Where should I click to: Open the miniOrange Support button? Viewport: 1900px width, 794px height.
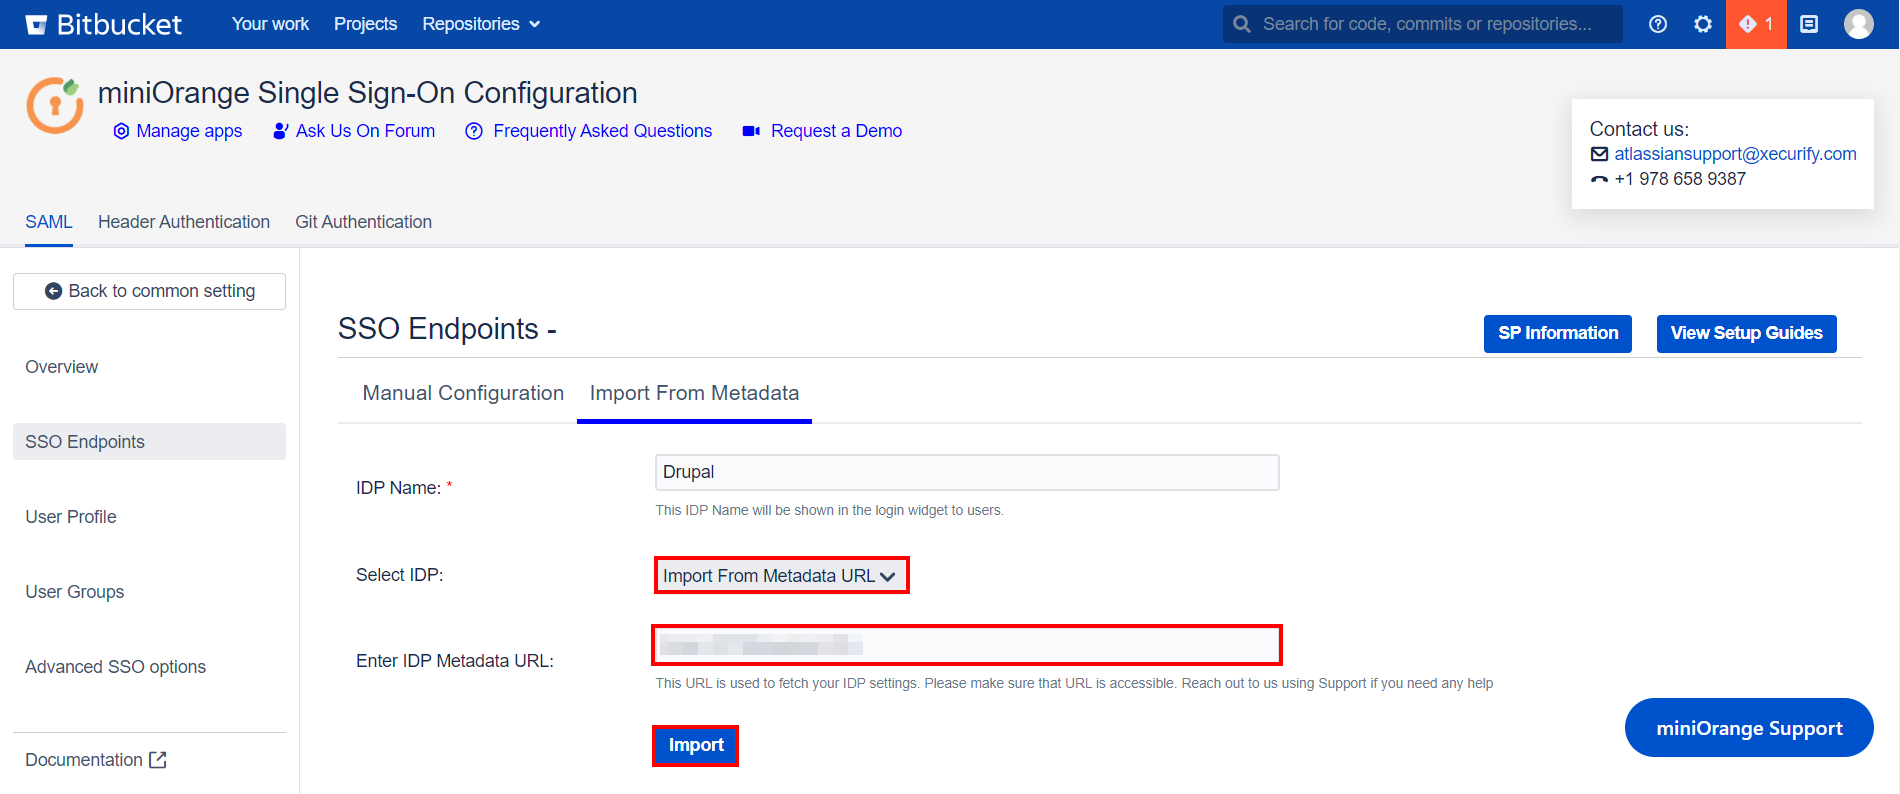tap(1749, 728)
